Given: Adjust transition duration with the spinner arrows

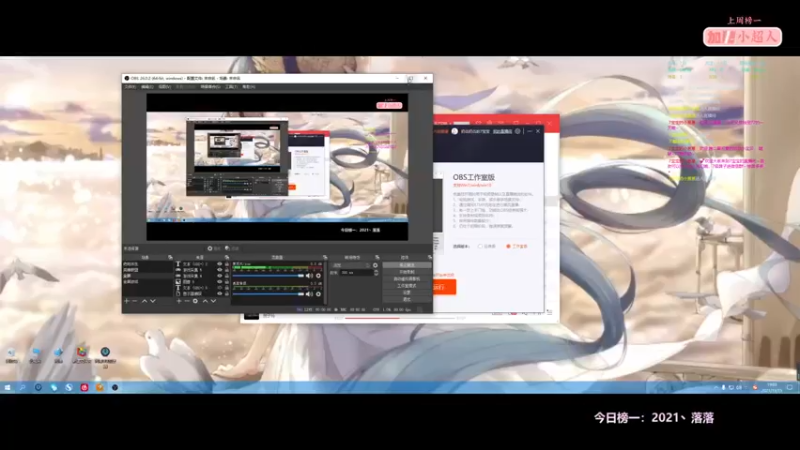Looking at the screenshot, I should click(x=376, y=273).
